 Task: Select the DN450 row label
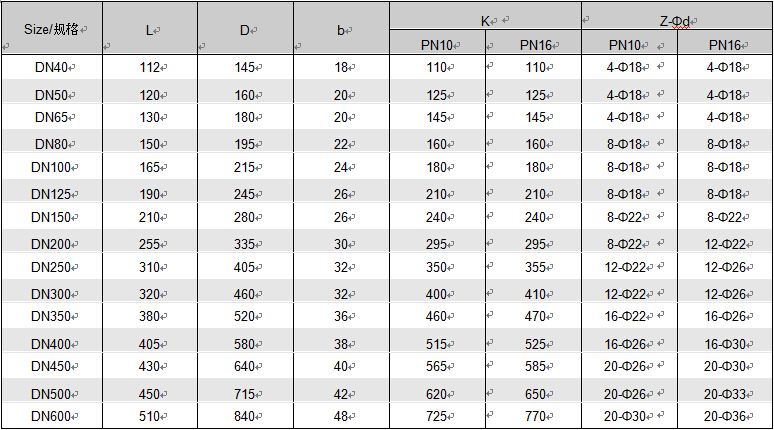pyautogui.click(x=50, y=366)
